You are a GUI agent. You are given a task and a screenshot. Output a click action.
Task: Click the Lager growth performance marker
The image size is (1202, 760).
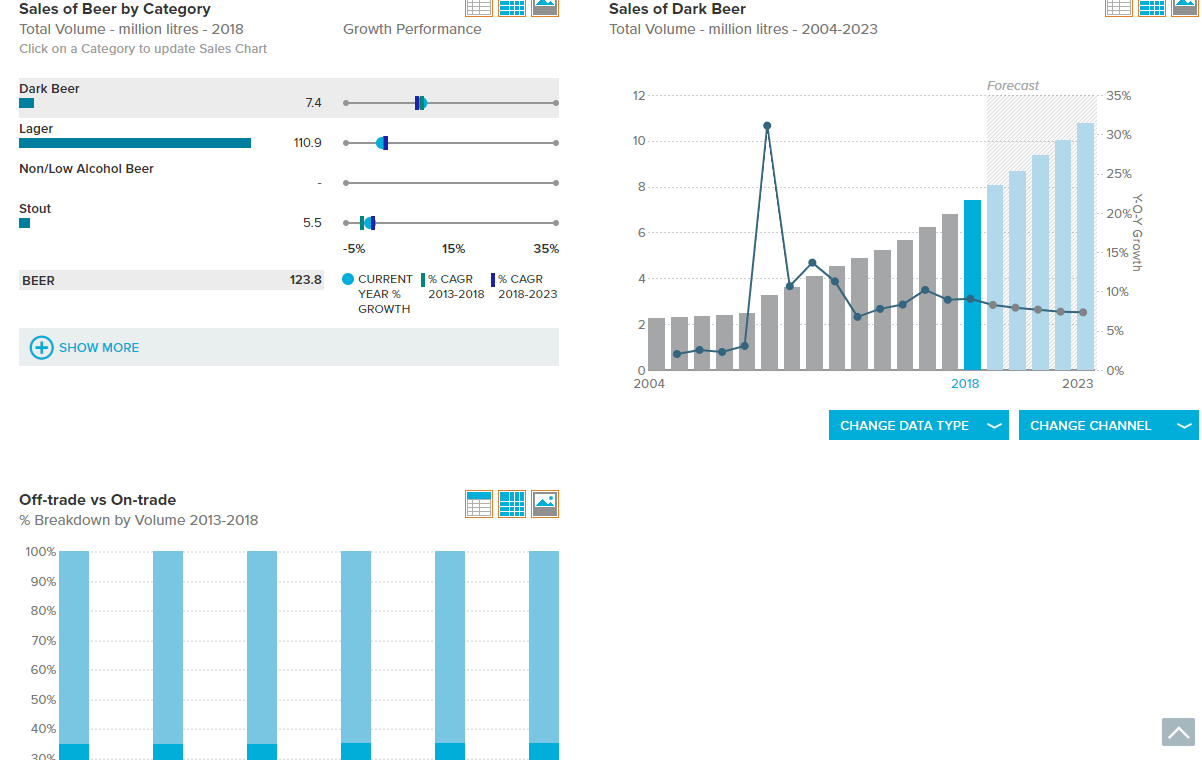point(380,143)
